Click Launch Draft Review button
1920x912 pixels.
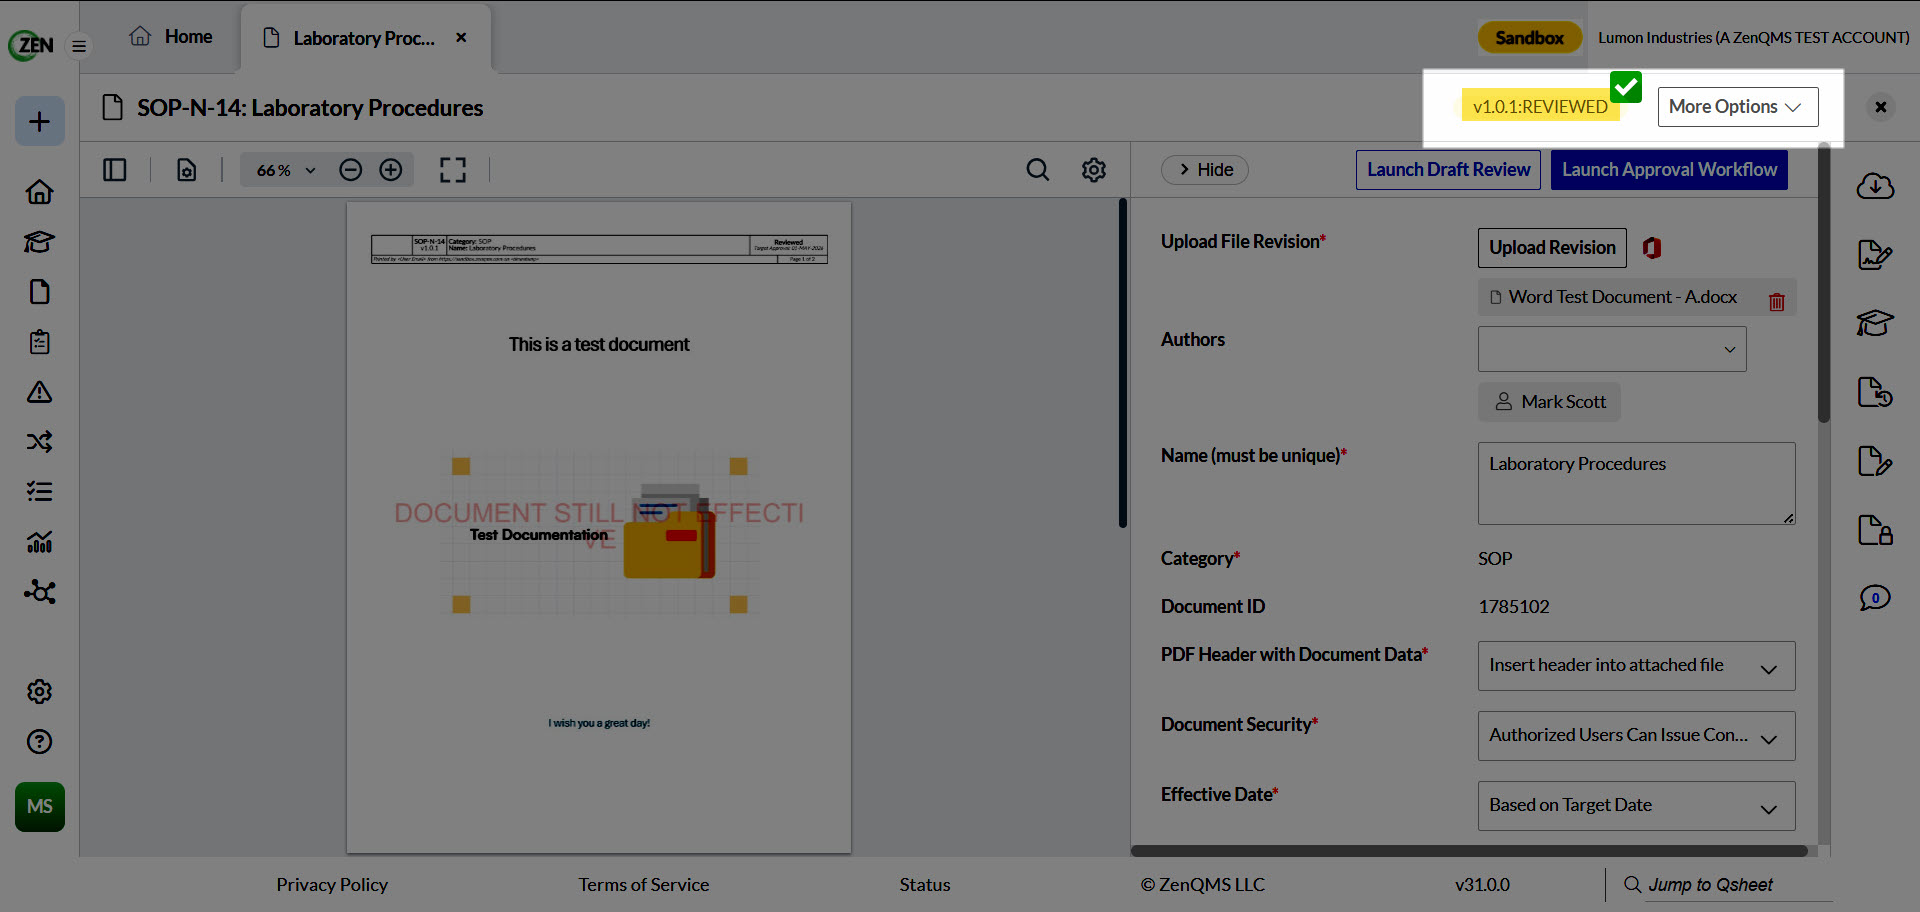pos(1448,170)
